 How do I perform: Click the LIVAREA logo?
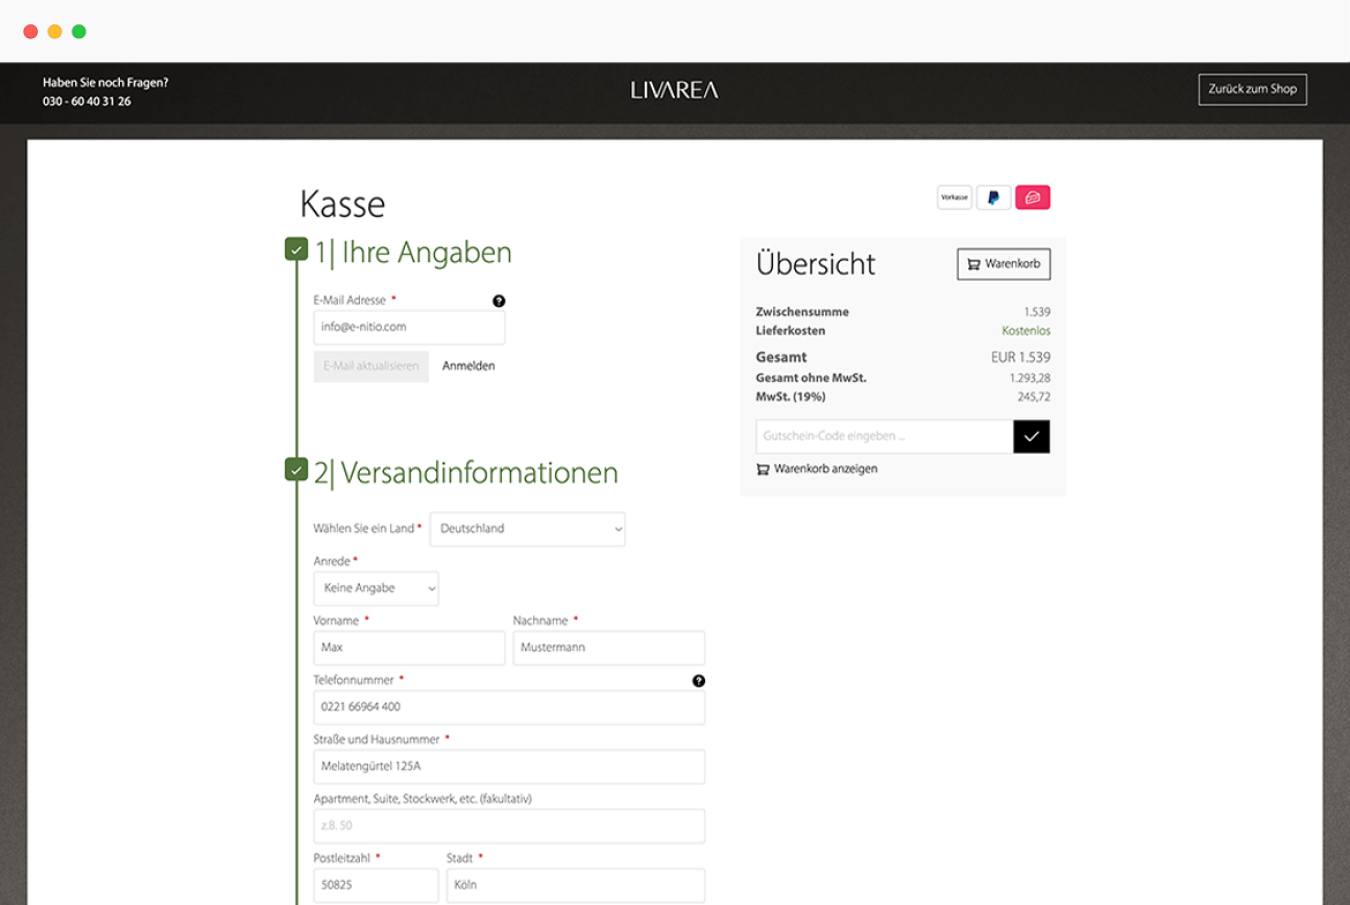[x=674, y=91]
